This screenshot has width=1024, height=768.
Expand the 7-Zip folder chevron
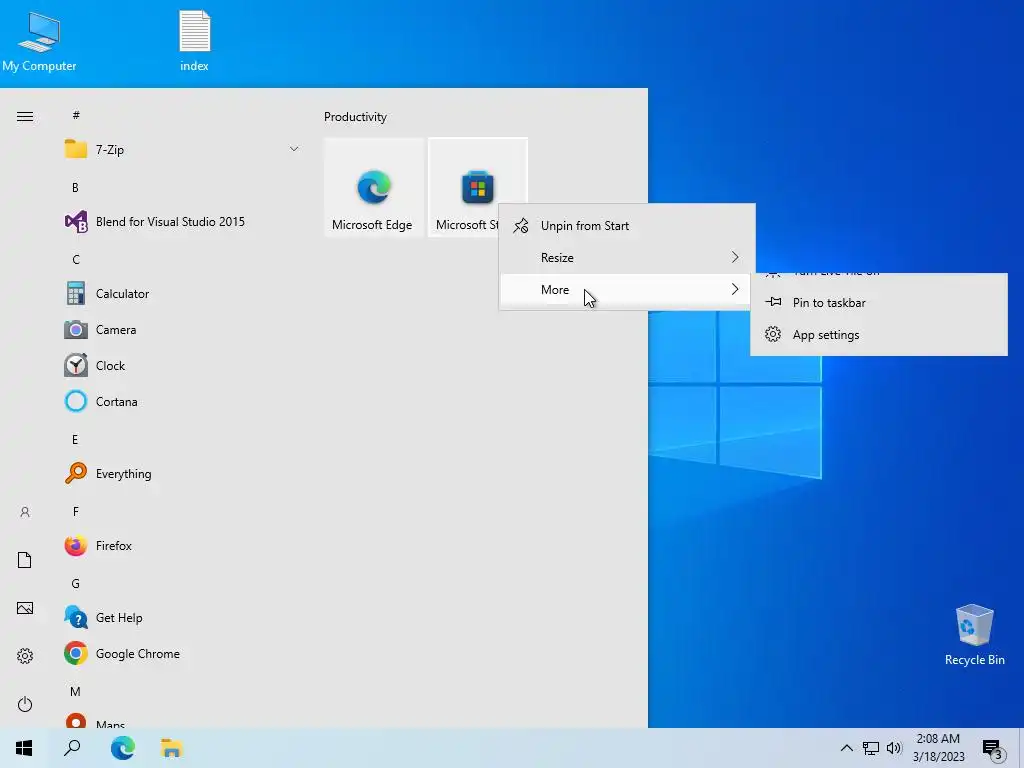[x=294, y=150]
